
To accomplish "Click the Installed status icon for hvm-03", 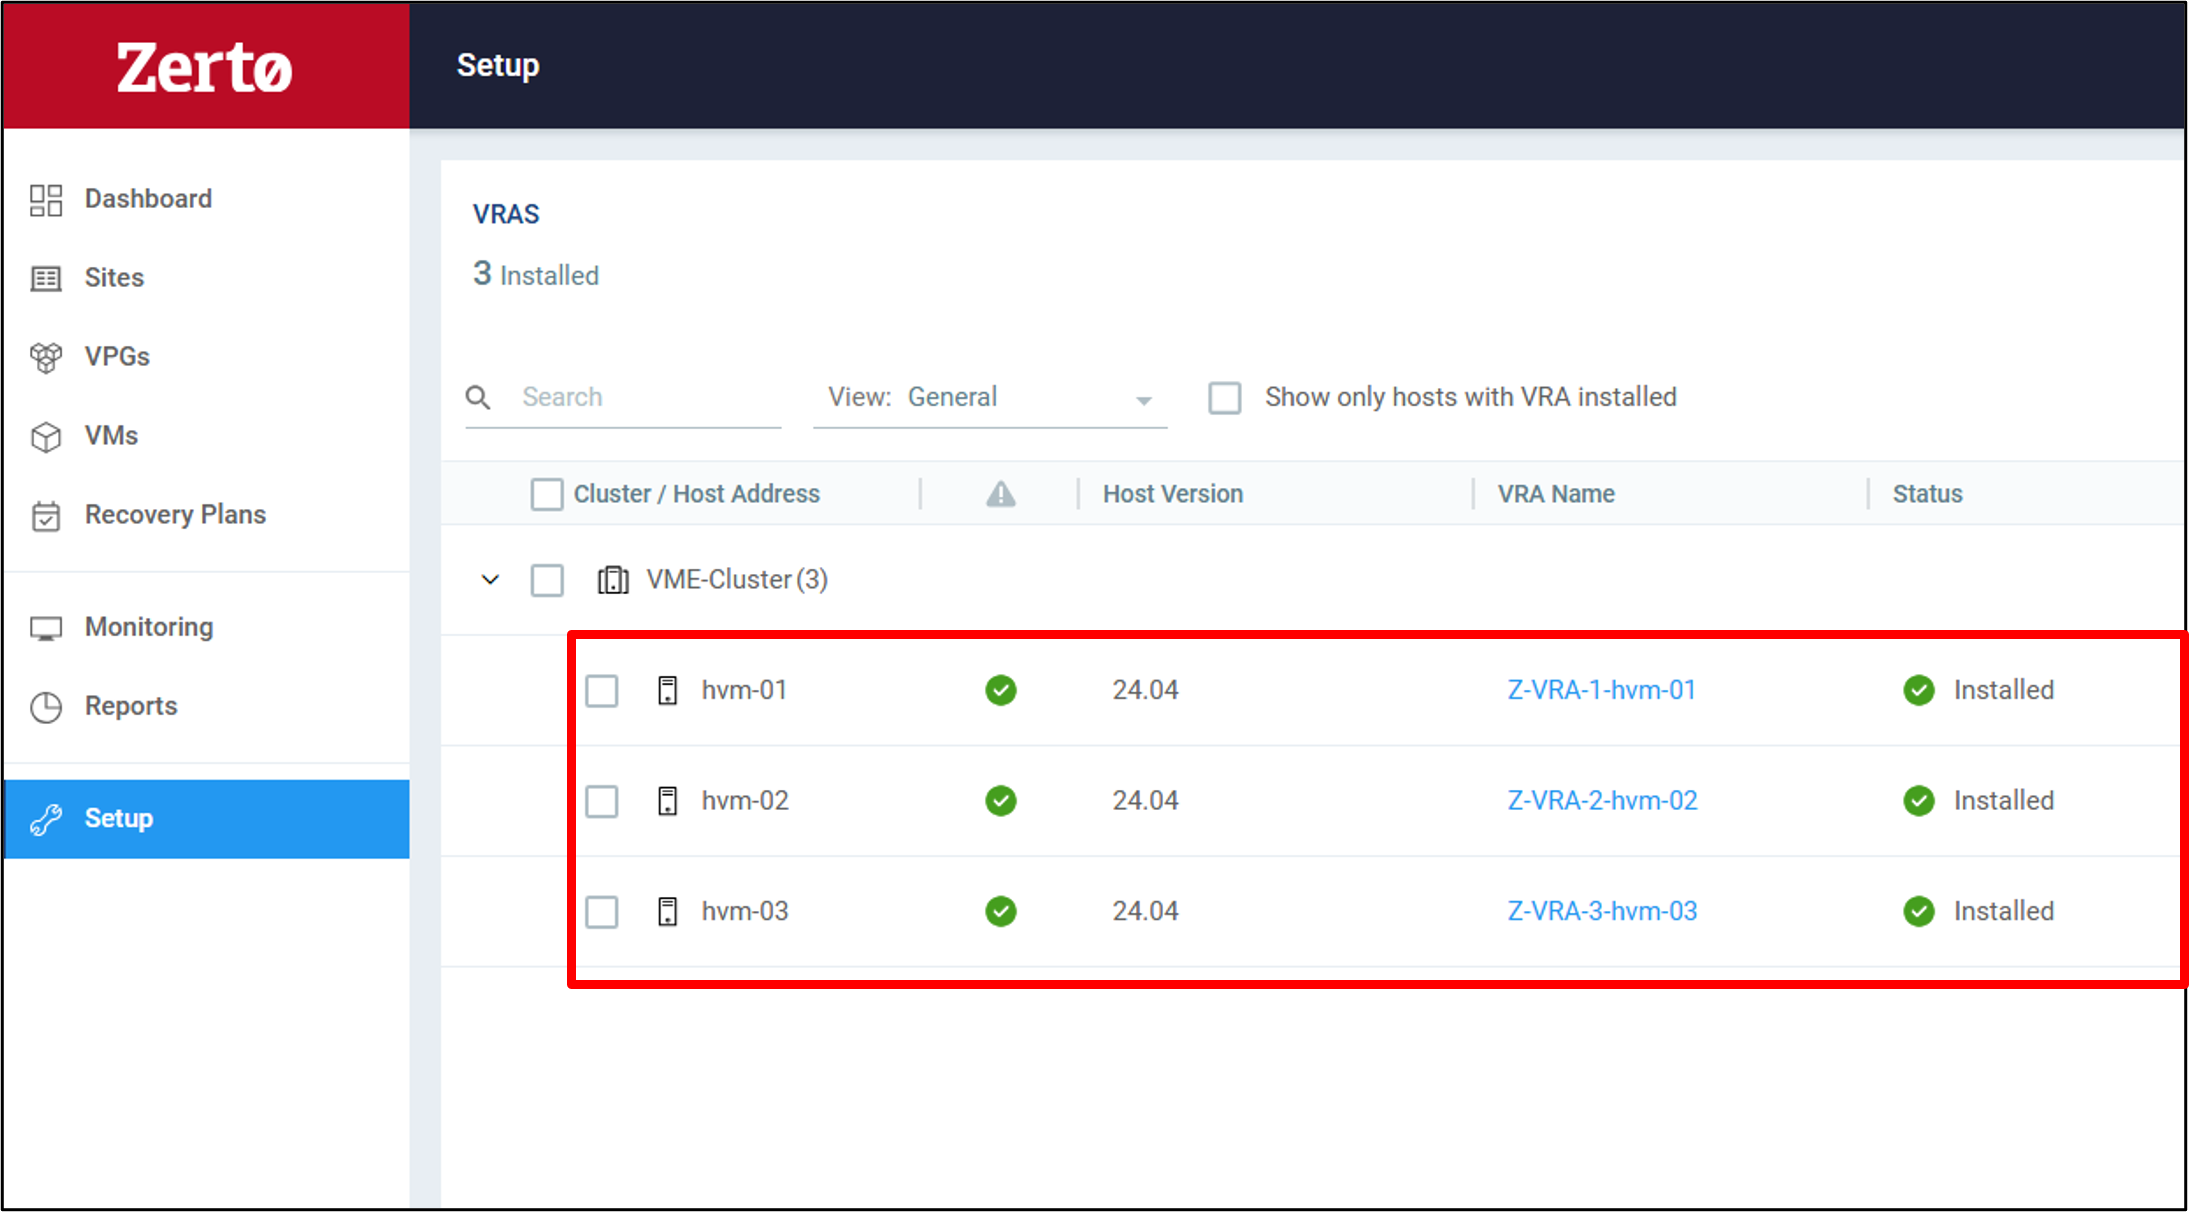I will pyautogui.click(x=1918, y=911).
